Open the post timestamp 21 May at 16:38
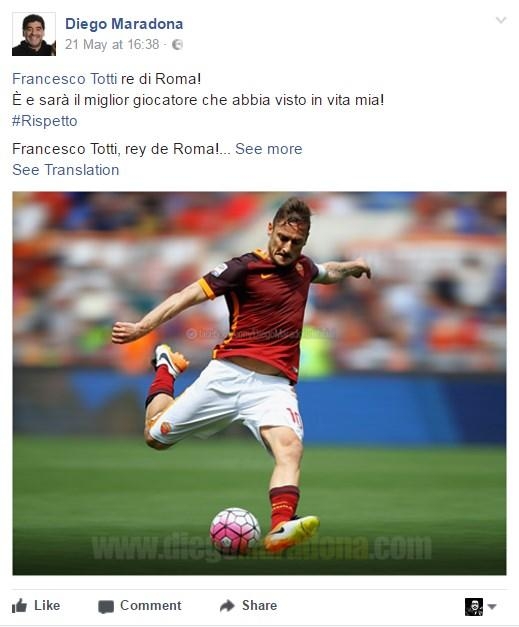519x627 pixels. pos(112,44)
